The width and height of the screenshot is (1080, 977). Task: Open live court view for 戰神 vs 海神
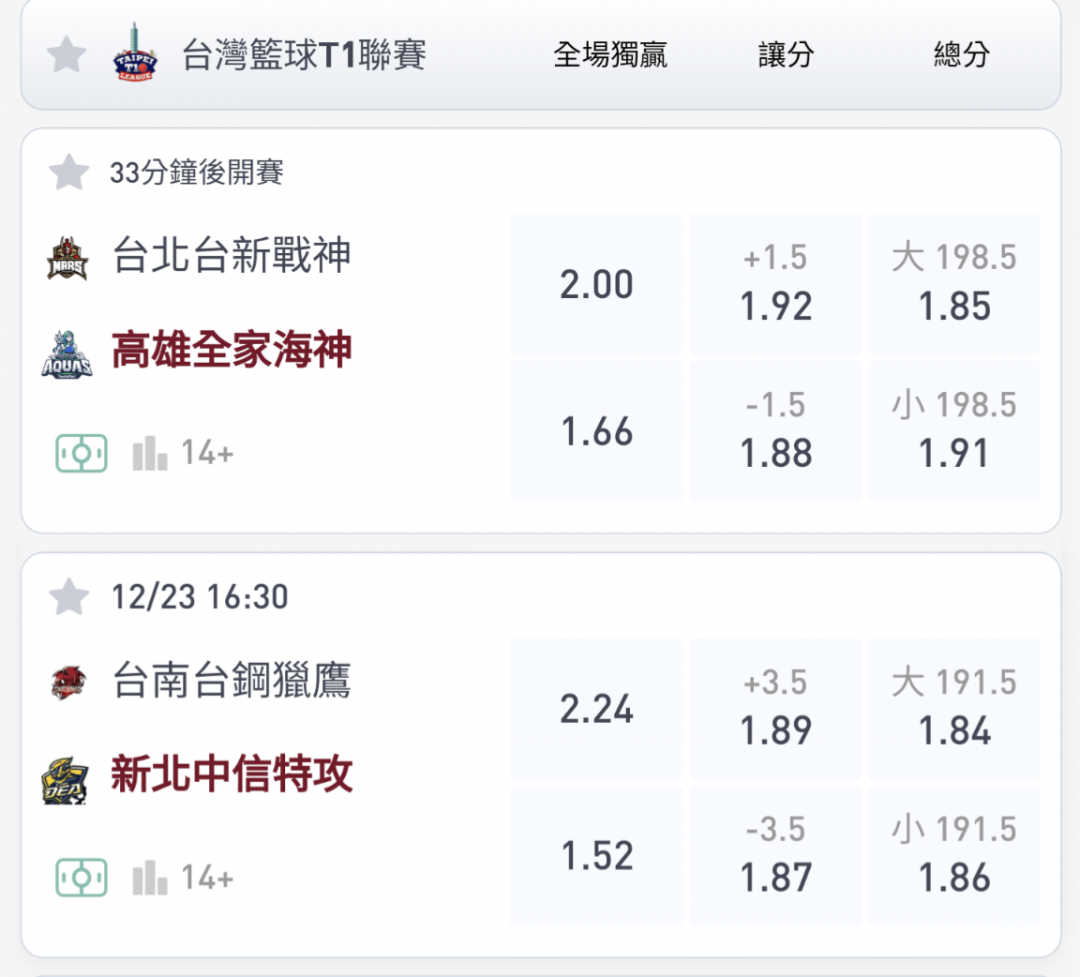(x=81, y=453)
